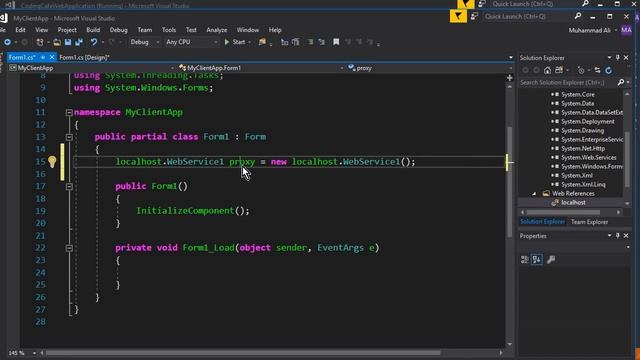Switch to the Form1.cs [Design] tab
Viewport: 640px width, 360px height.
click(84, 58)
